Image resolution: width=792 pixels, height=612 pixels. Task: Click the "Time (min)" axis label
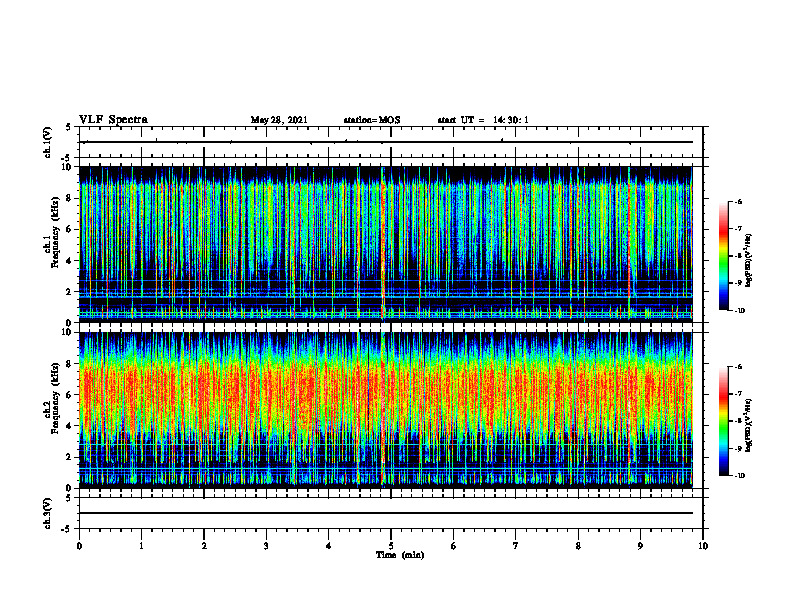click(x=400, y=555)
